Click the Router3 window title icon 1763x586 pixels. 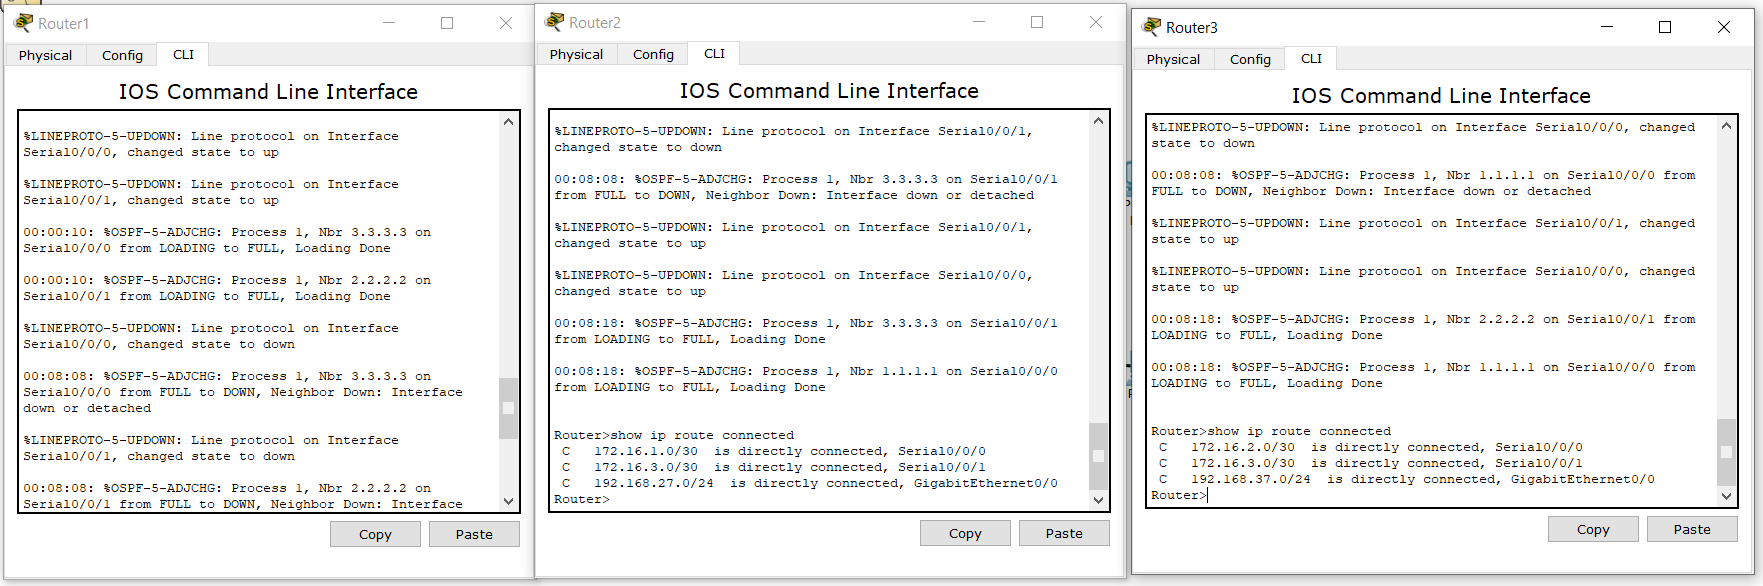pyautogui.click(x=1152, y=27)
